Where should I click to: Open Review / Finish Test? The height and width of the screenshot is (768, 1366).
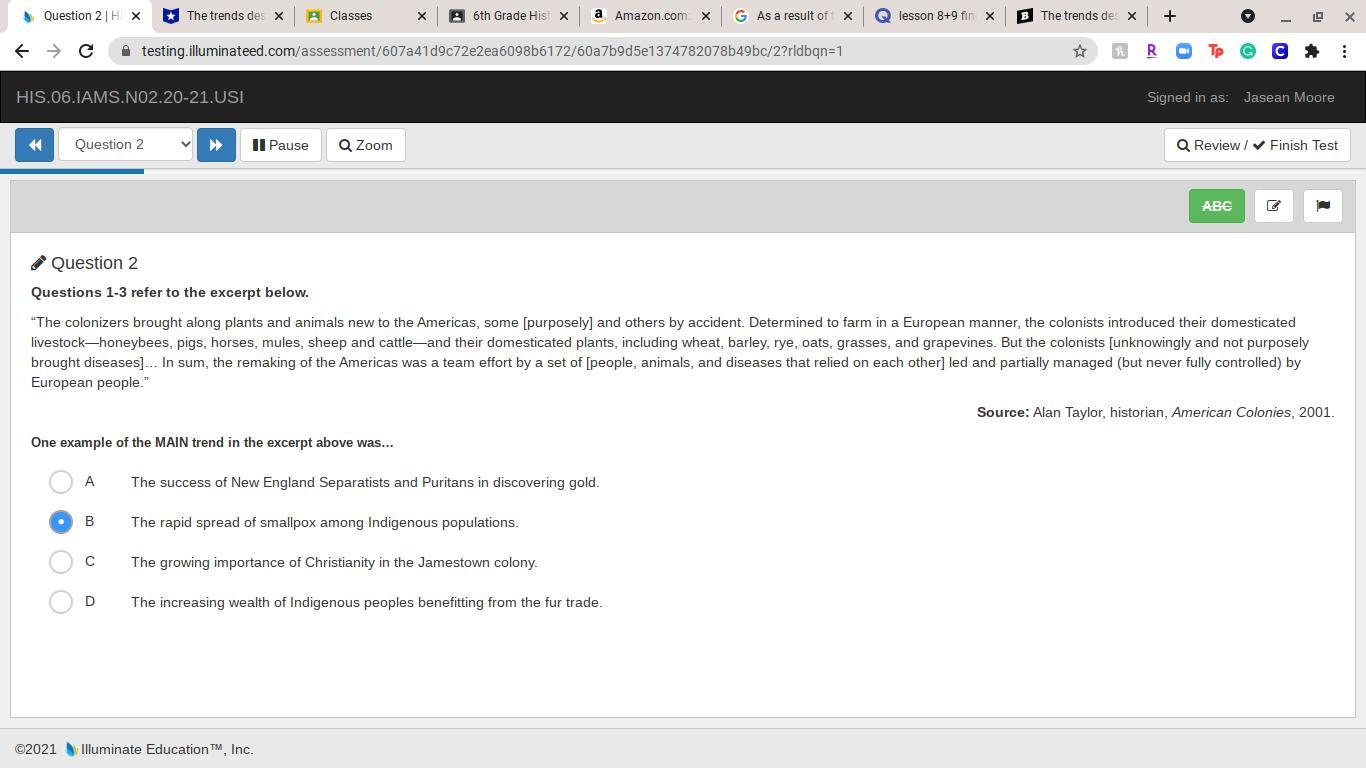pyautogui.click(x=1257, y=145)
